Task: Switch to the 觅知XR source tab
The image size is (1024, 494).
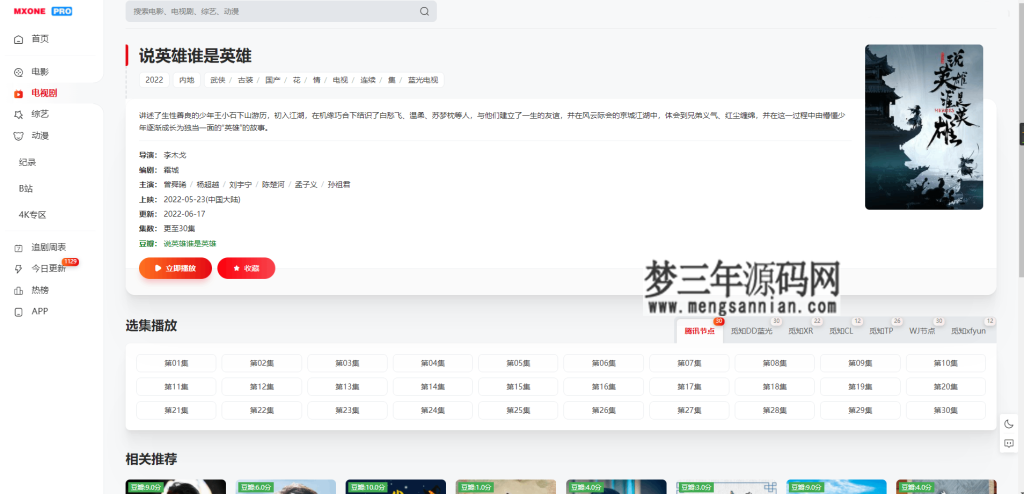Action: pos(801,331)
